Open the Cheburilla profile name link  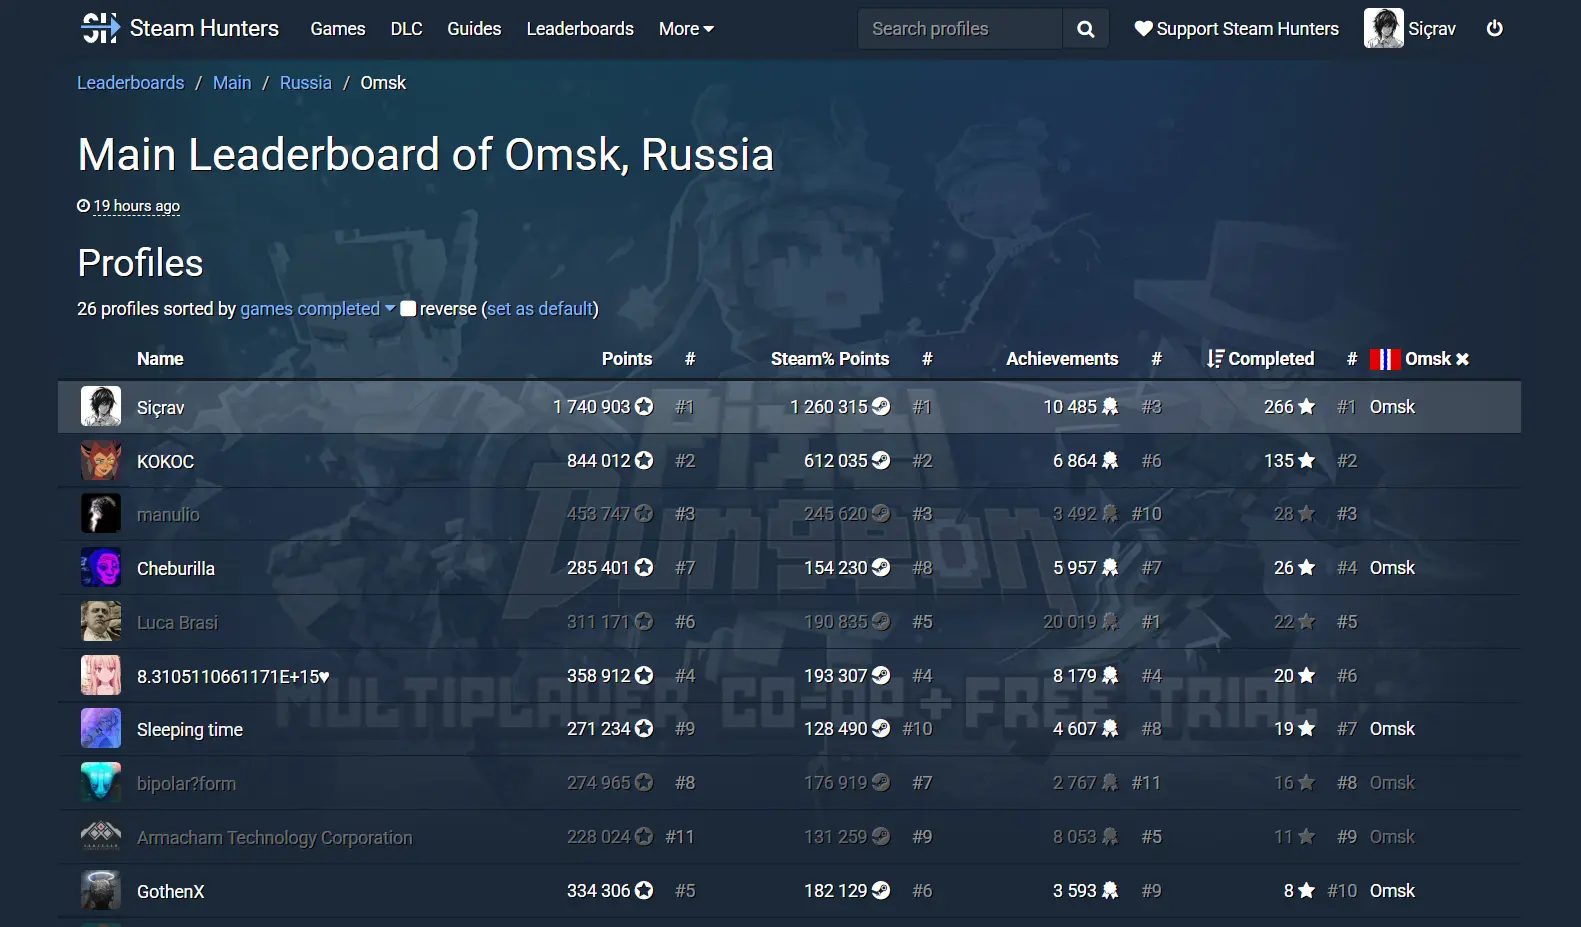pyautogui.click(x=176, y=568)
